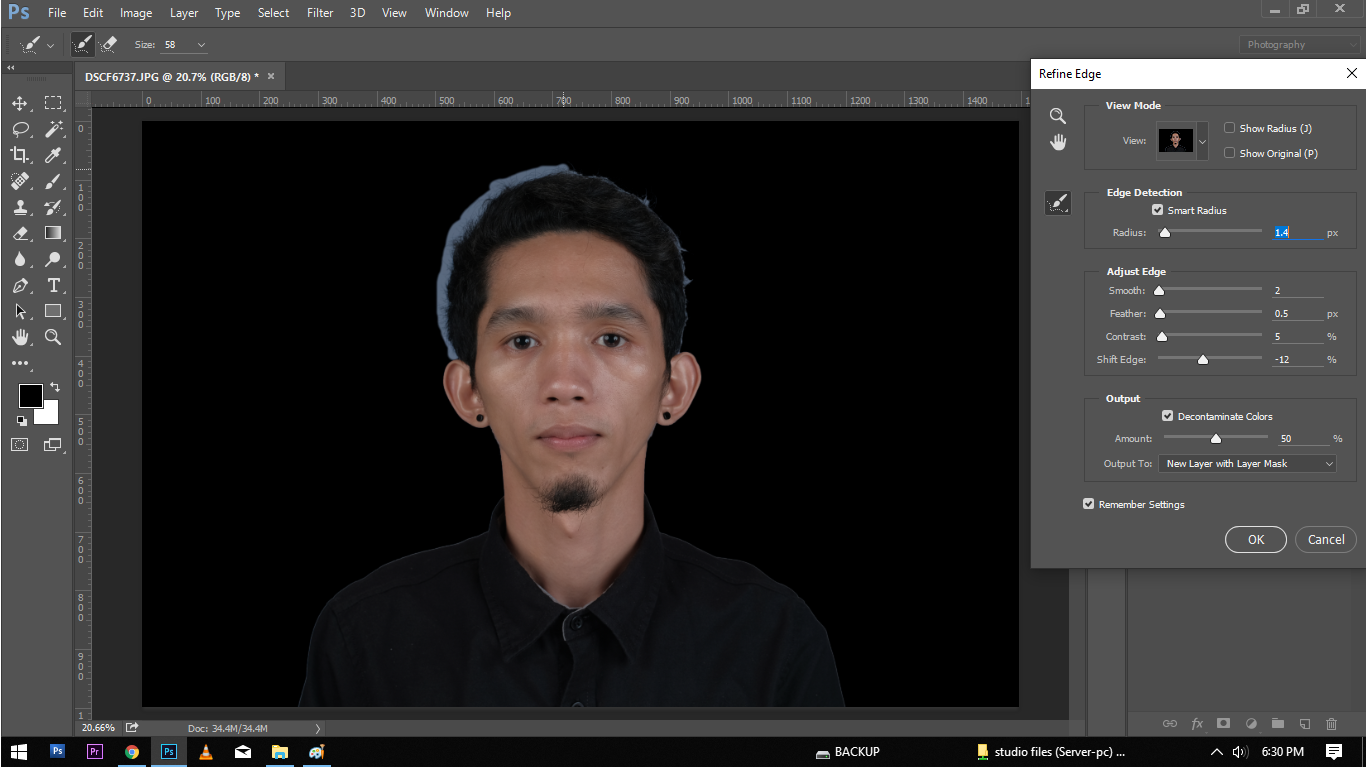The image size is (1366, 768).
Task: Enable the Show Radius checkbox
Action: 1230,128
